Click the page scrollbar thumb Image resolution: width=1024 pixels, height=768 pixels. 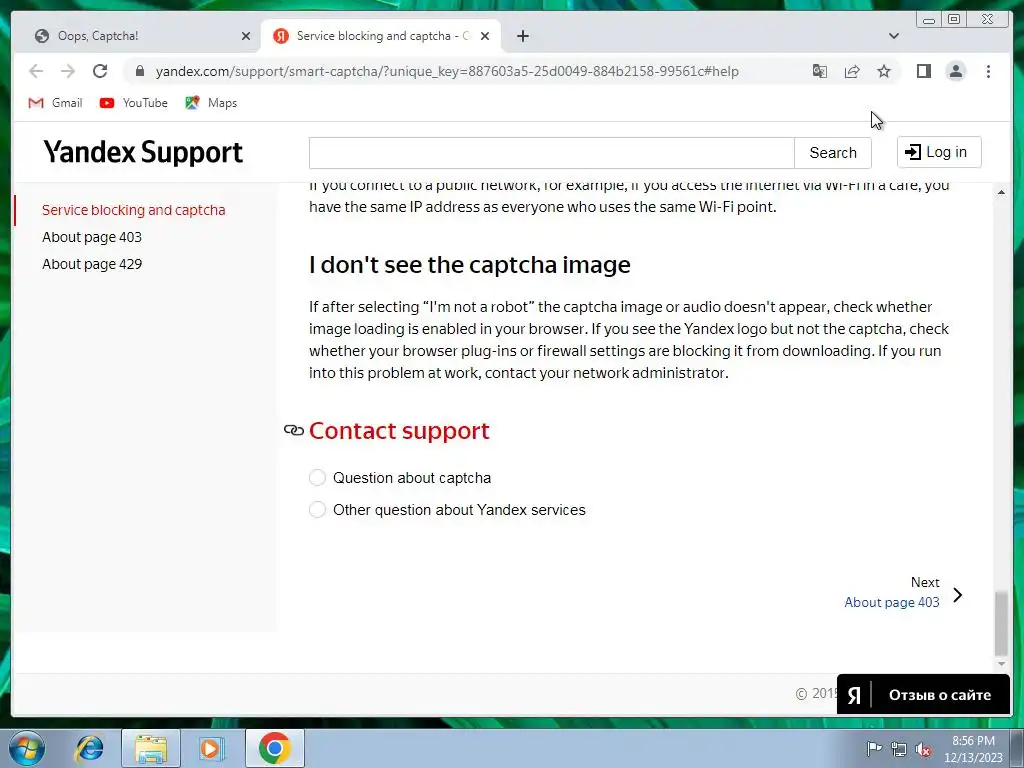click(1001, 623)
